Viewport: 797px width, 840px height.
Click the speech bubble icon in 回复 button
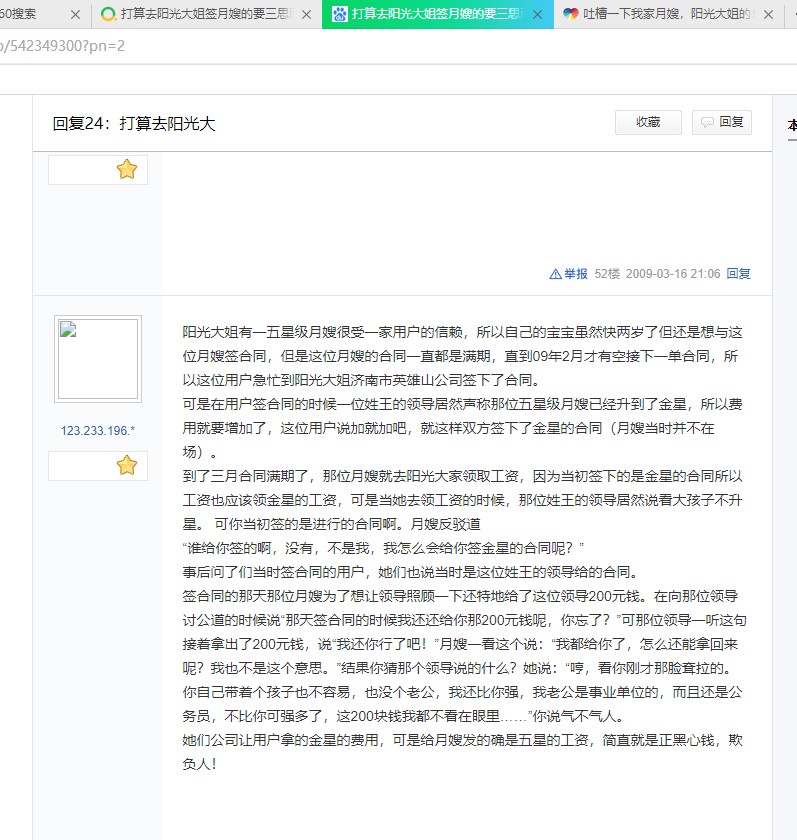coord(707,122)
